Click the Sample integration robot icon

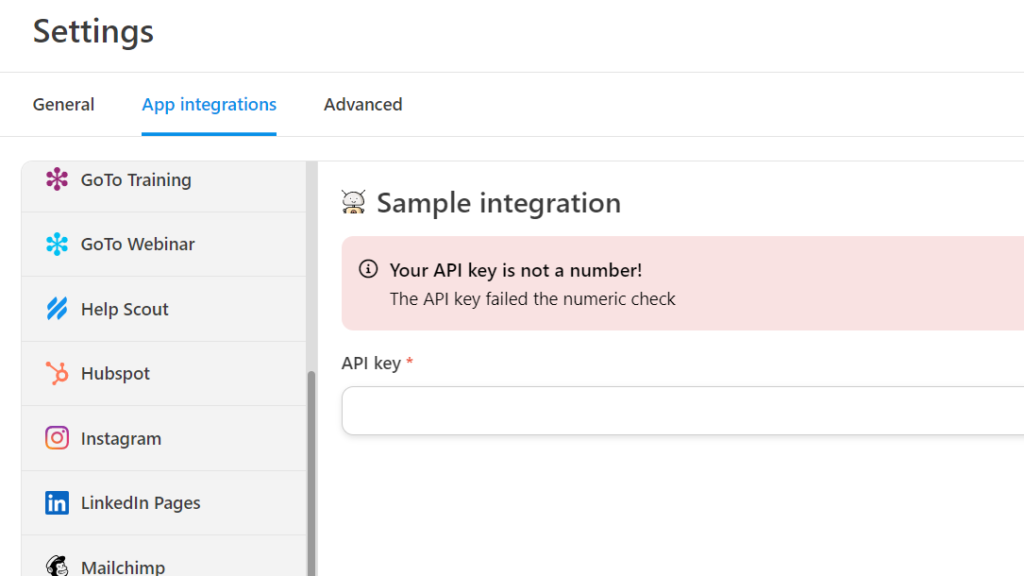(x=354, y=203)
